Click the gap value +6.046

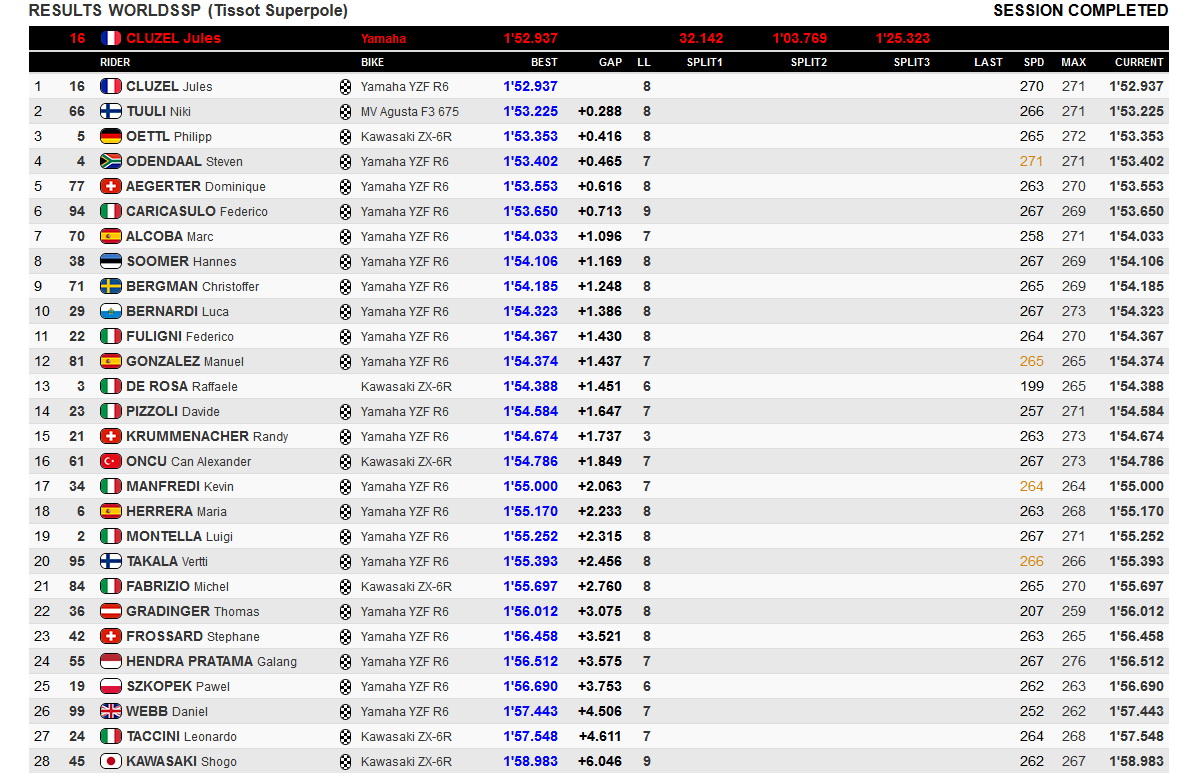[599, 761]
